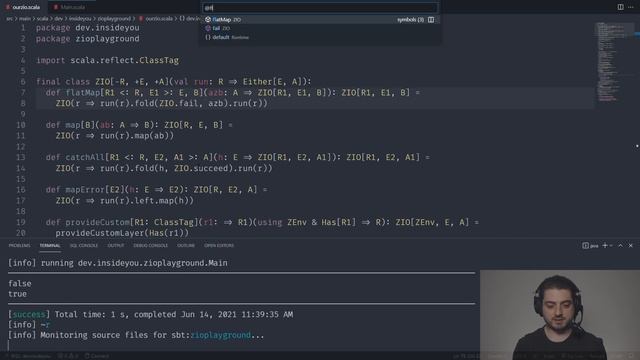Open the Debug Console panel tab

coord(150,245)
